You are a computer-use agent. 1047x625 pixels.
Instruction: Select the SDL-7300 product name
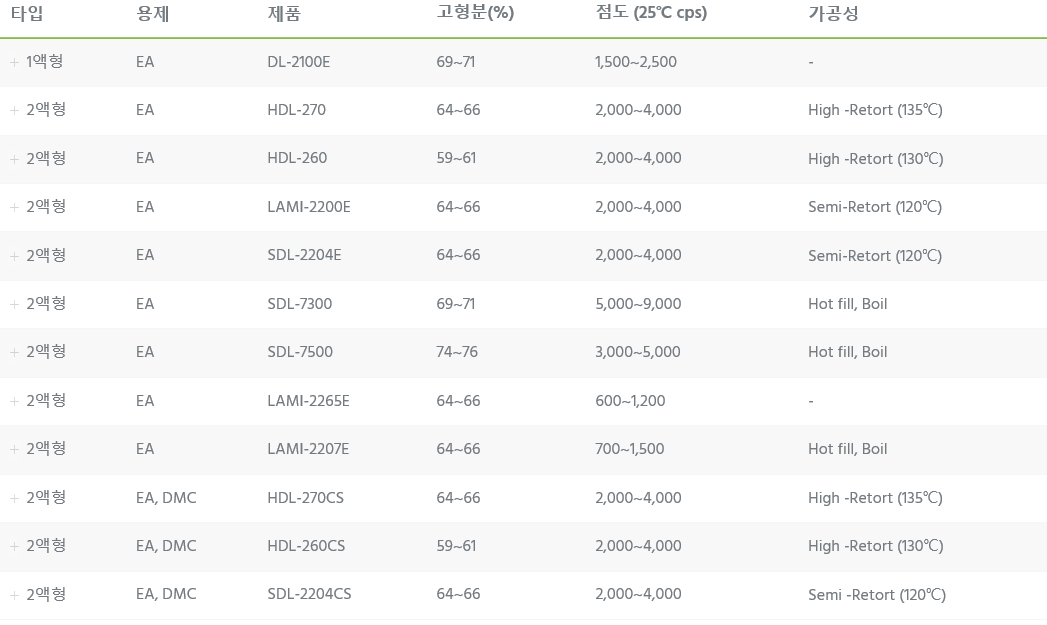pos(299,304)
